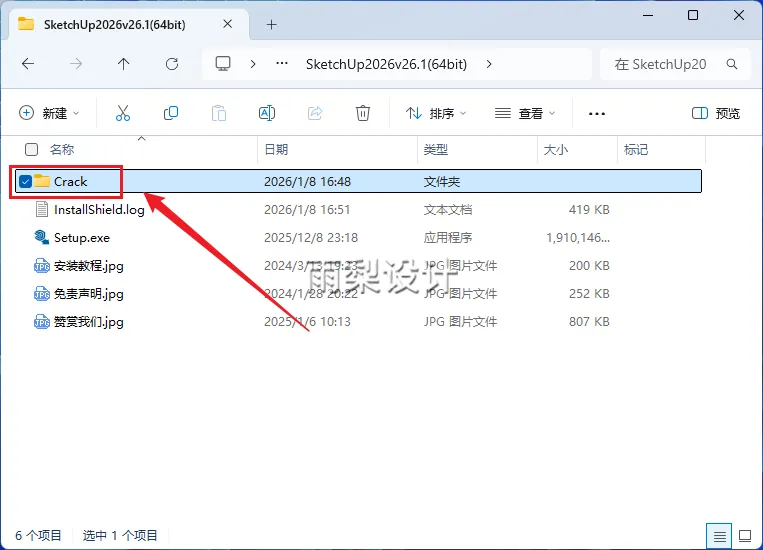Sort by 标记 column header
763x550 pixels.
(636, 149)
